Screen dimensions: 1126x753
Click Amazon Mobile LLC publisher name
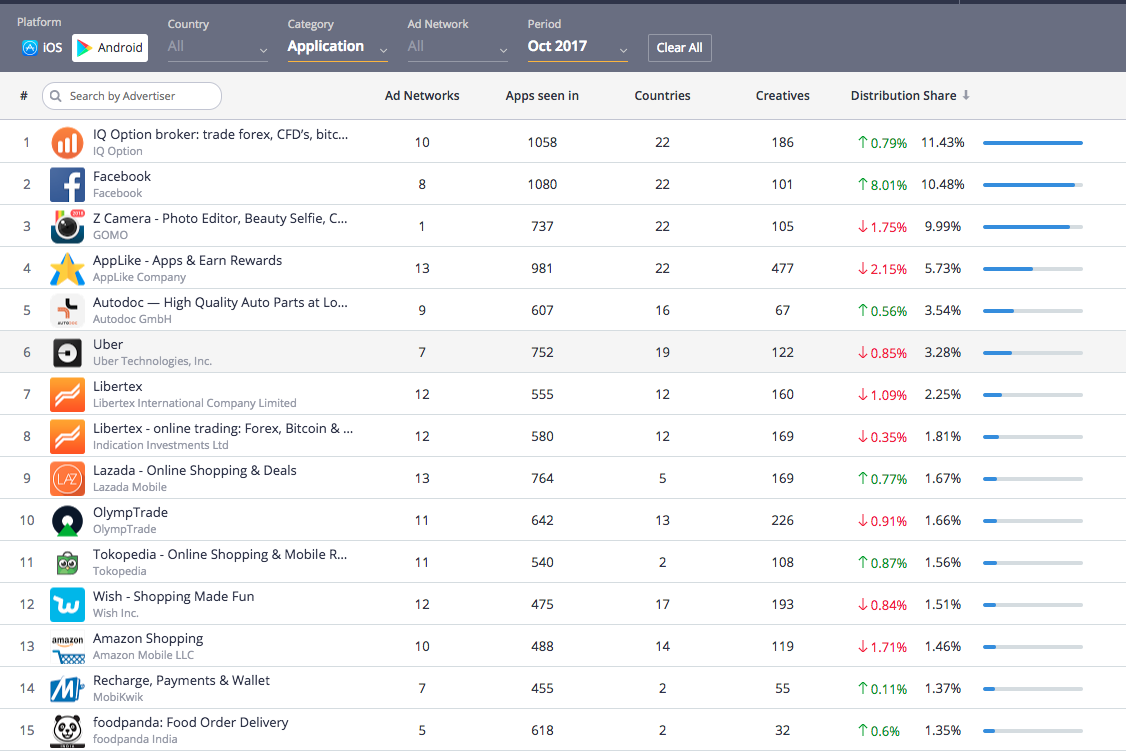tap(143, 655)
